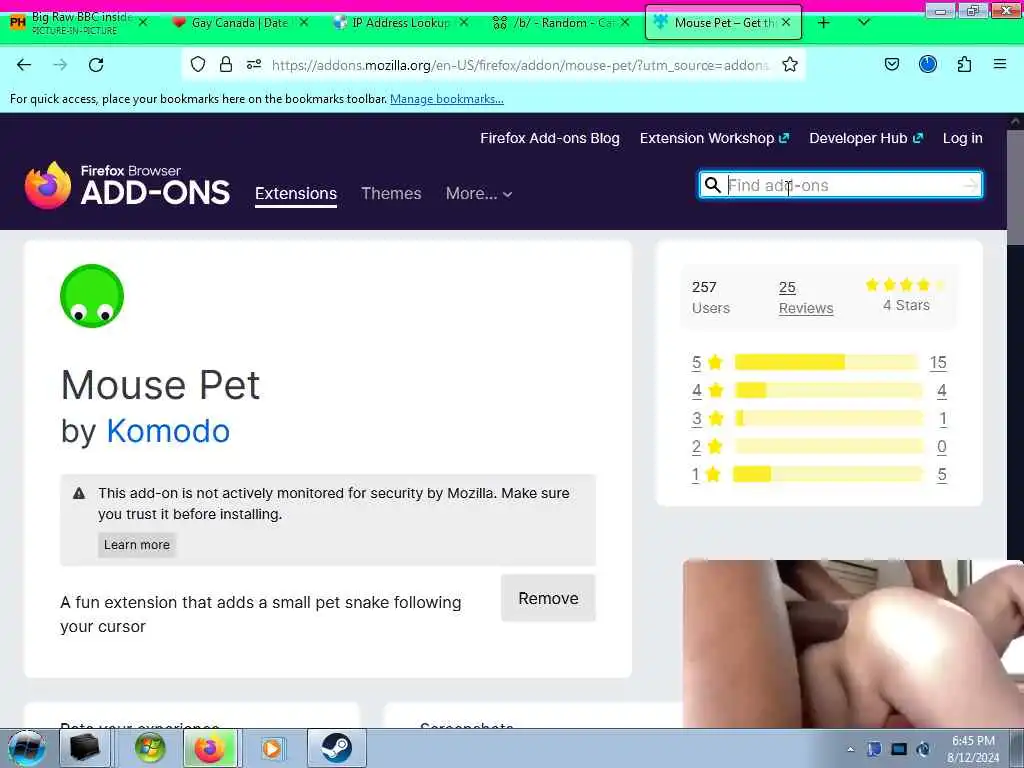Open Steam from the taskbar
The width and height of the screenshot is (1024, 768).
pyautogui.click(x=336, y=748)
